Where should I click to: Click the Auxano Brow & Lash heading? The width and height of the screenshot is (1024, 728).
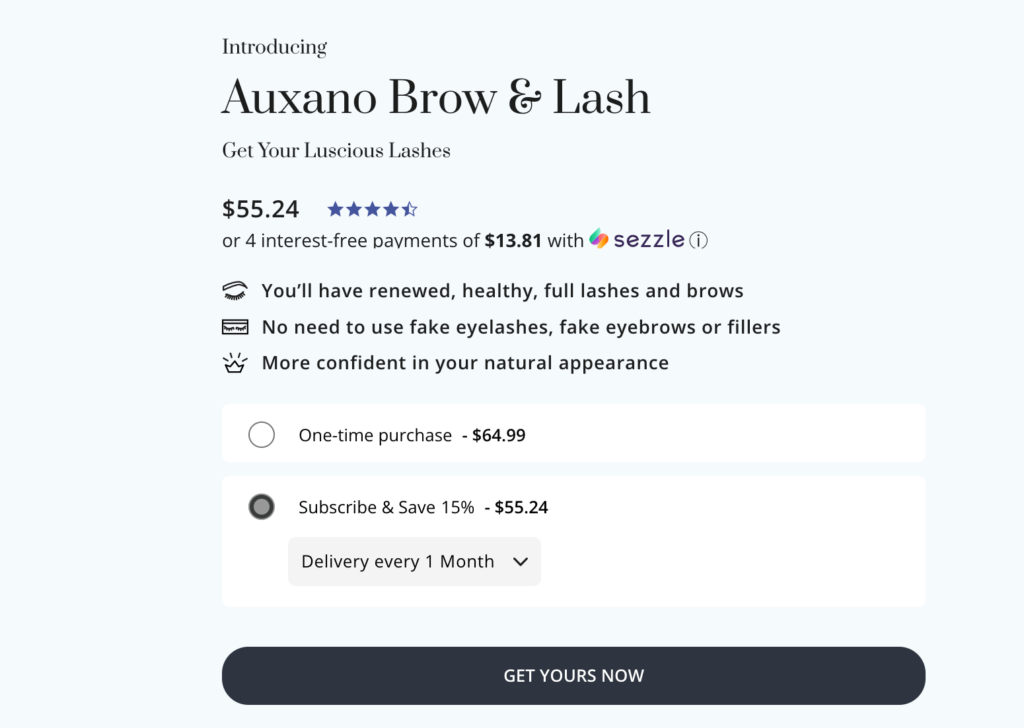(x=436, y=98)
